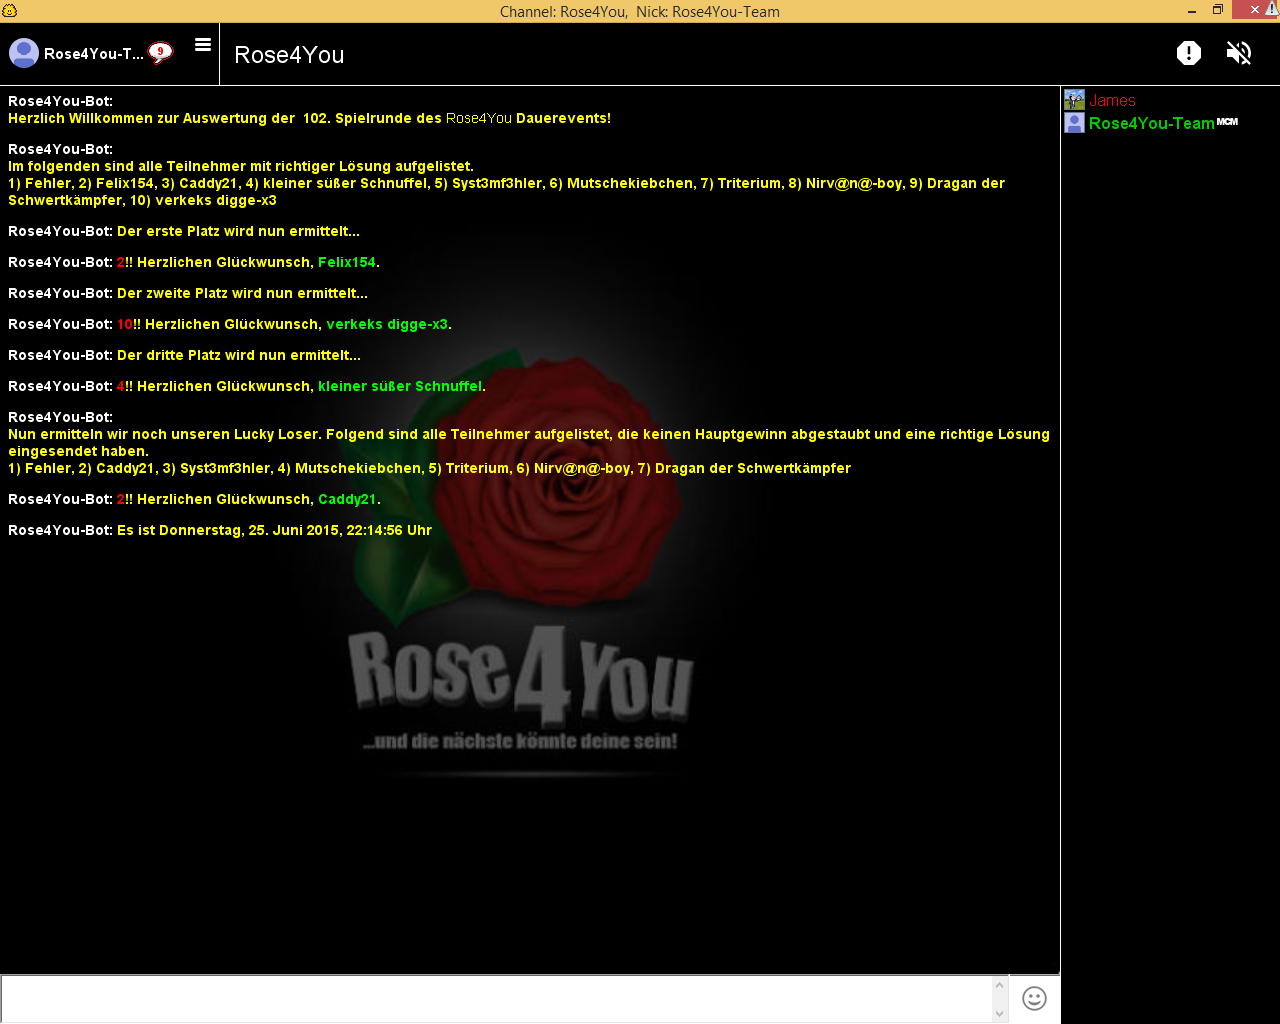This screenshot has height=1024, width=1280.
Task: Click the green Felix154 winner name
Action: (x=347, y=263)
